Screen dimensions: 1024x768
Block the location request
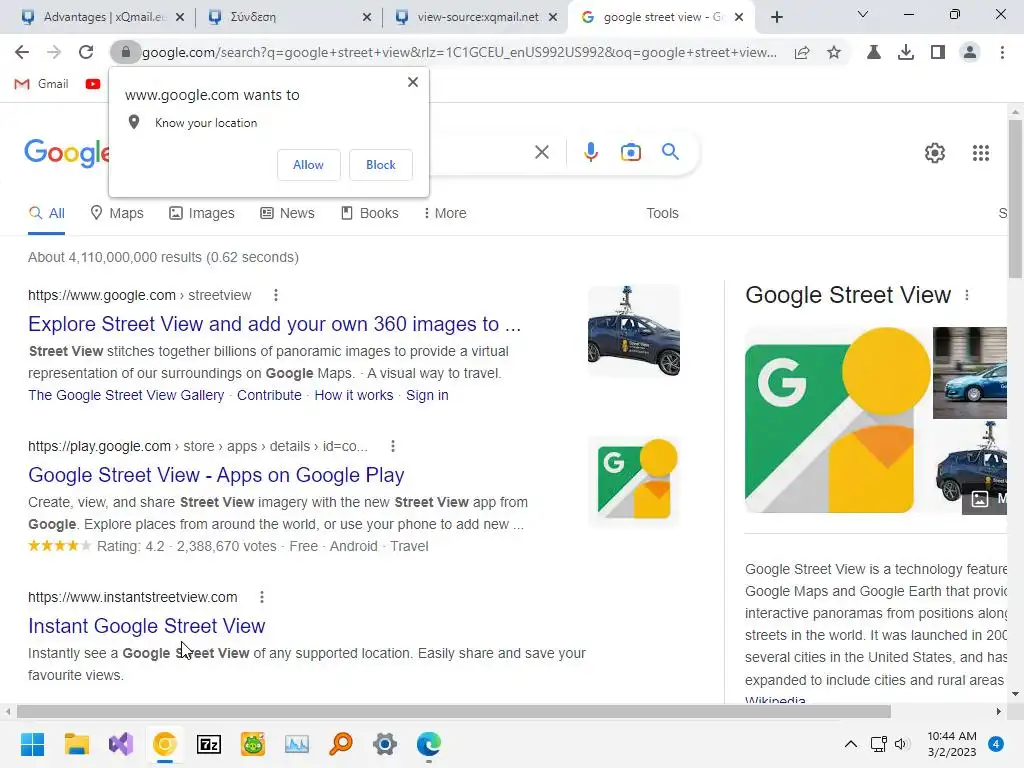[x=381, y=165]
